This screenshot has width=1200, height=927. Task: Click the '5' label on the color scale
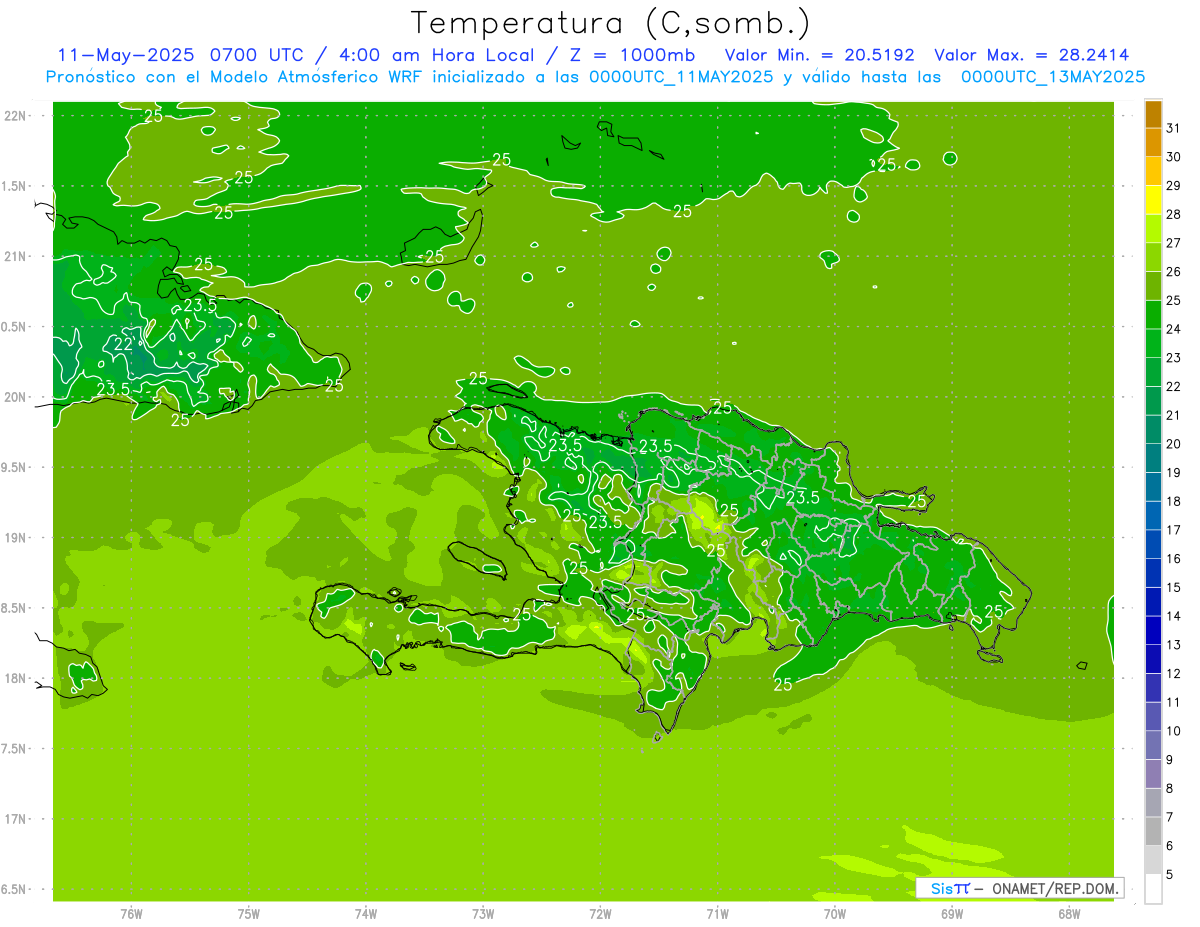[1169, 875]
